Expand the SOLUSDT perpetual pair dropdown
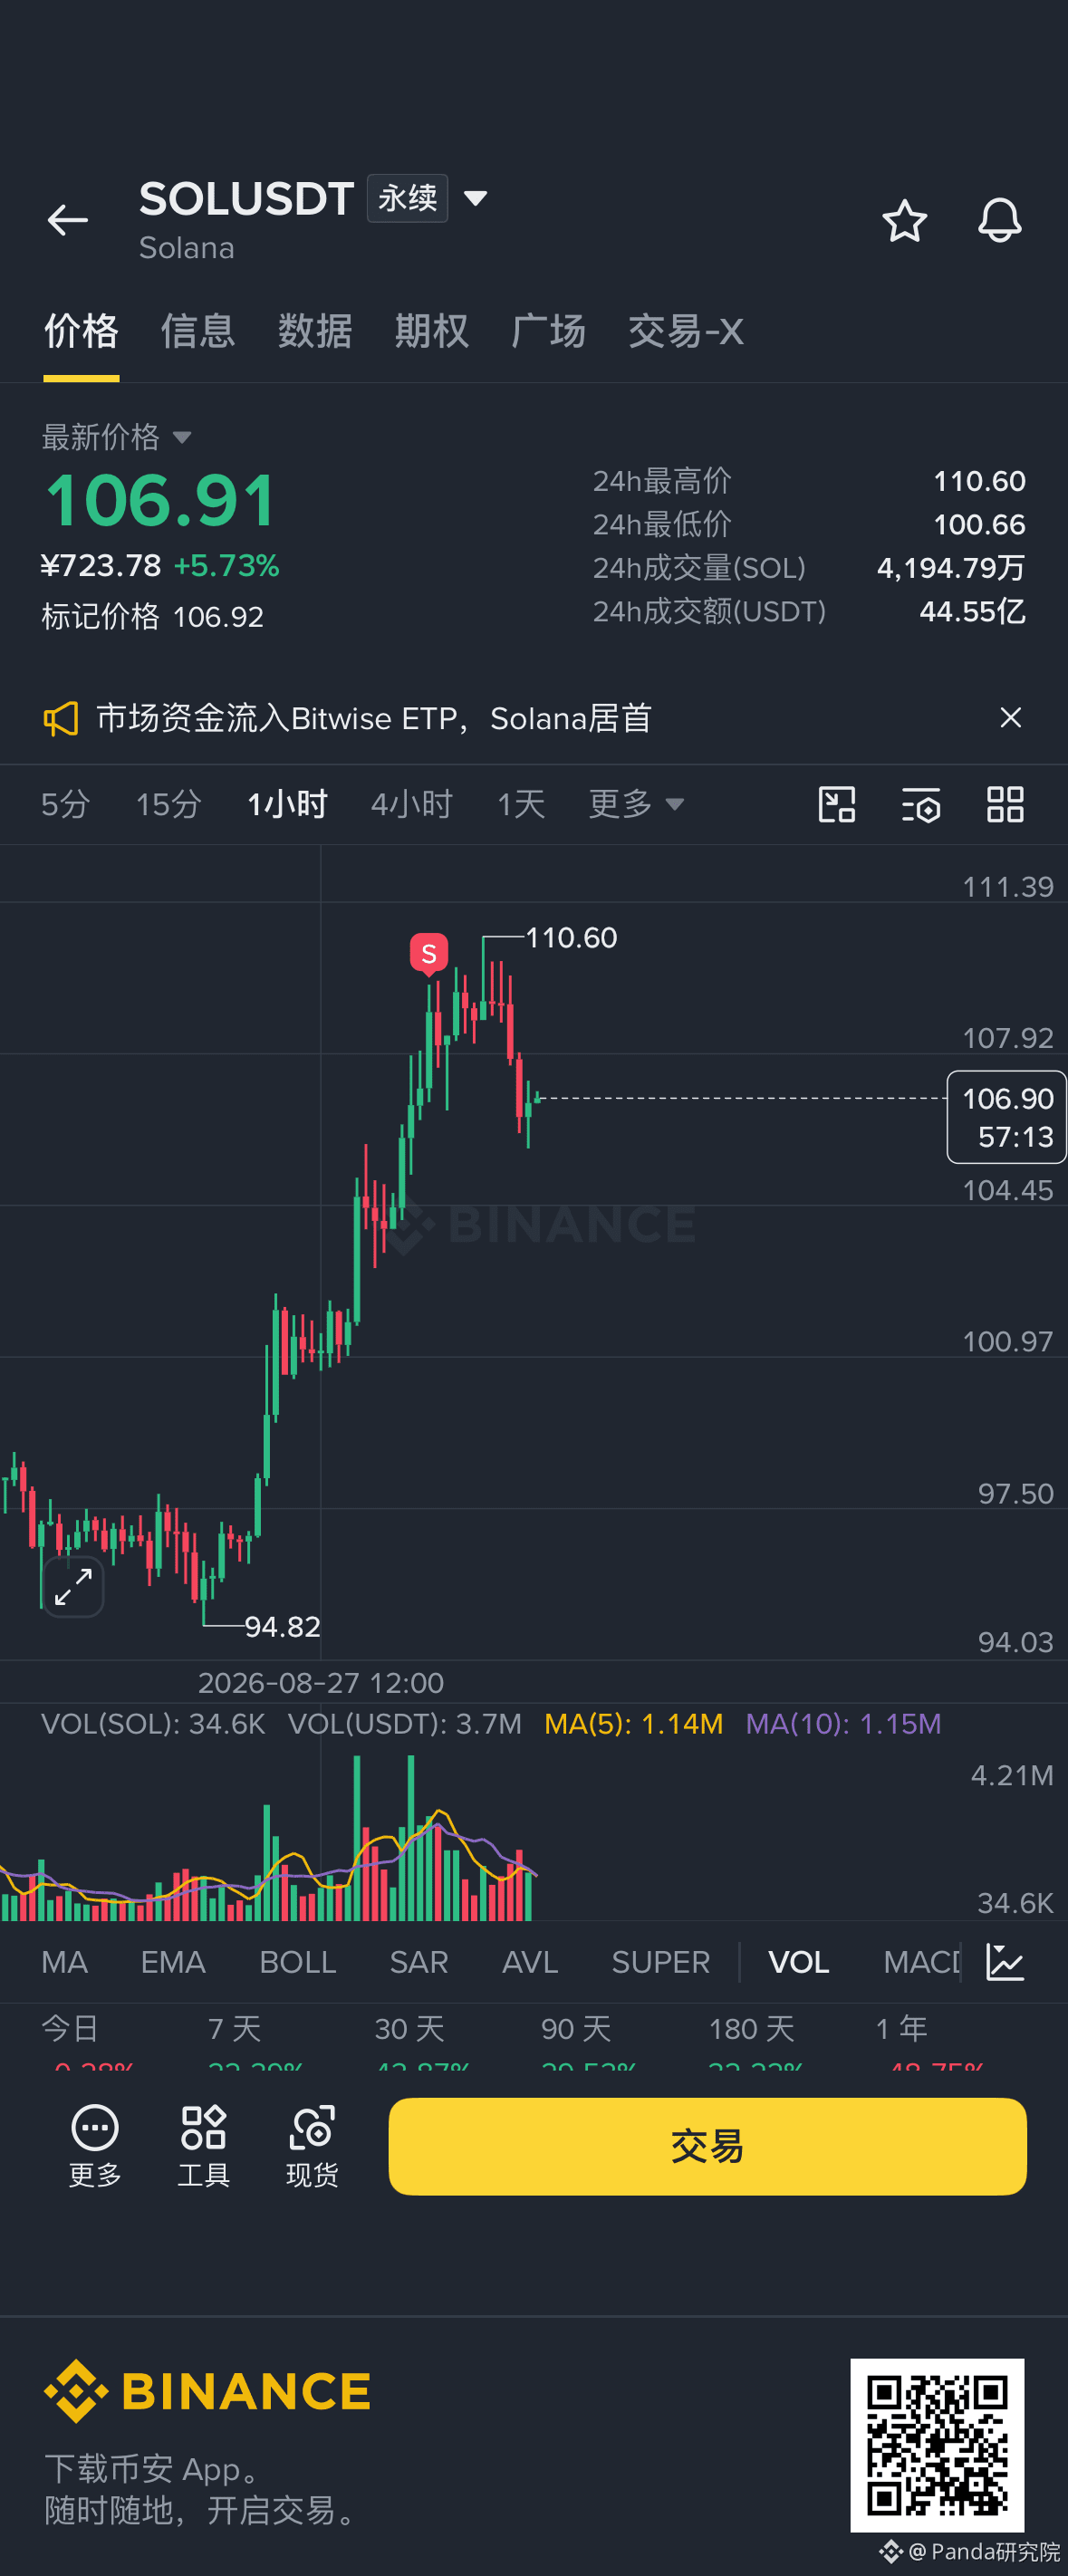The height and width of the screenshot is (2576, 1068). click(476, 198)
